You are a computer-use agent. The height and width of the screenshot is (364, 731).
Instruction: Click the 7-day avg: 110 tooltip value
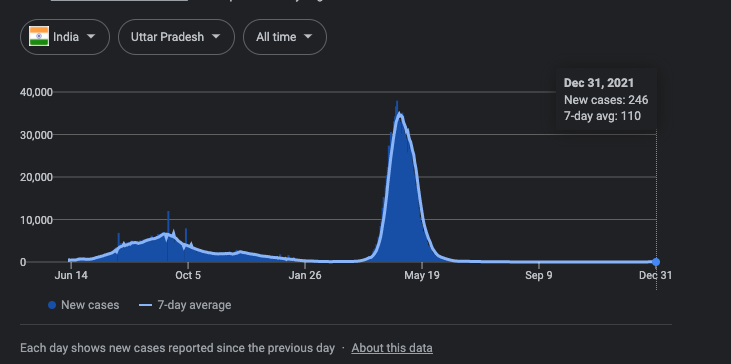602,116
